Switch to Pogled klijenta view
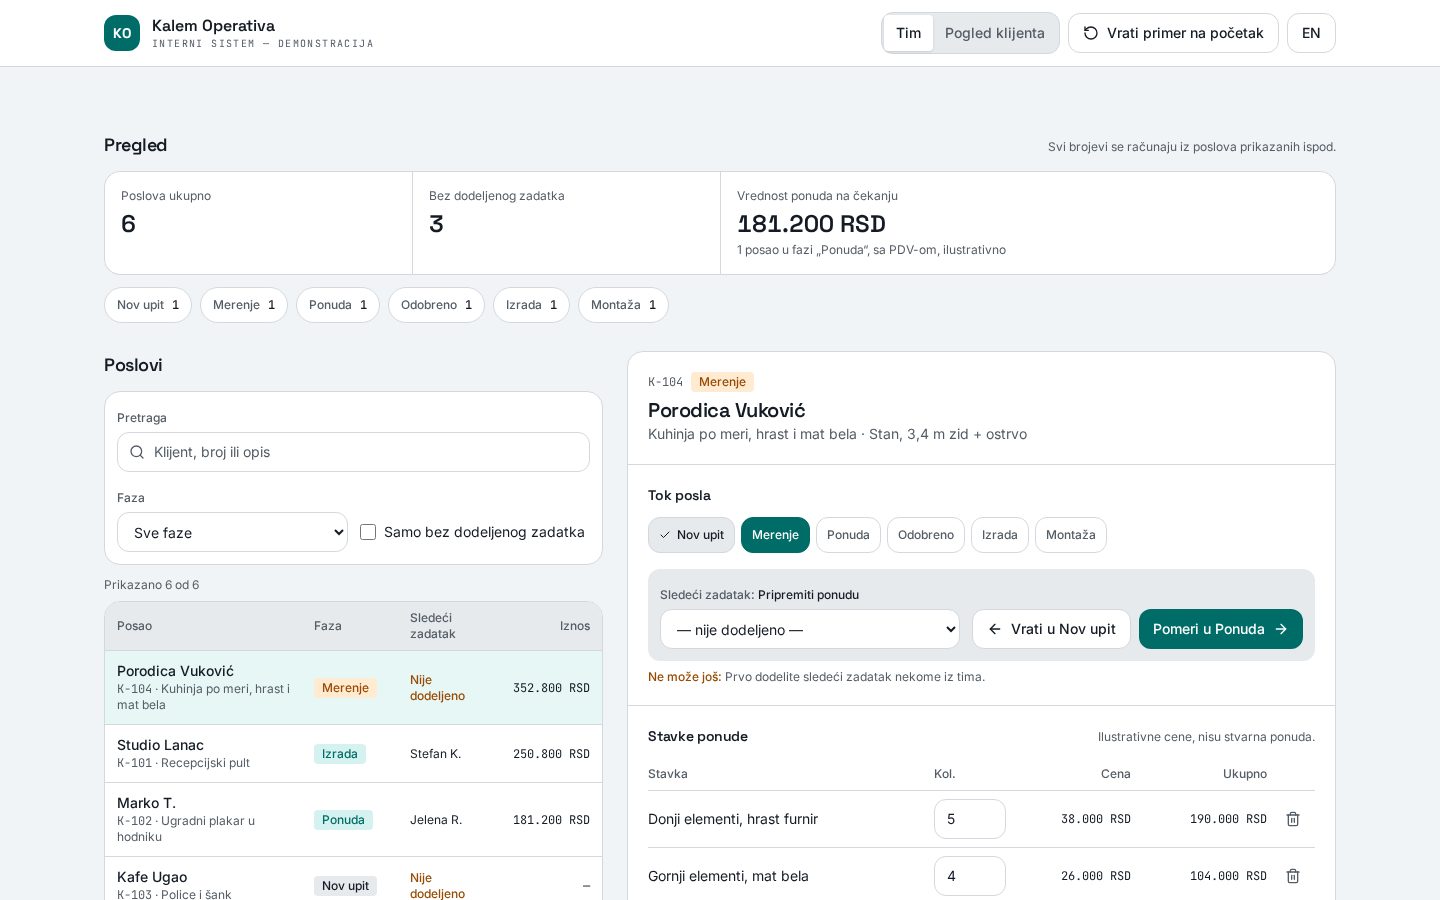1440x900 pixels. [995, 33]
